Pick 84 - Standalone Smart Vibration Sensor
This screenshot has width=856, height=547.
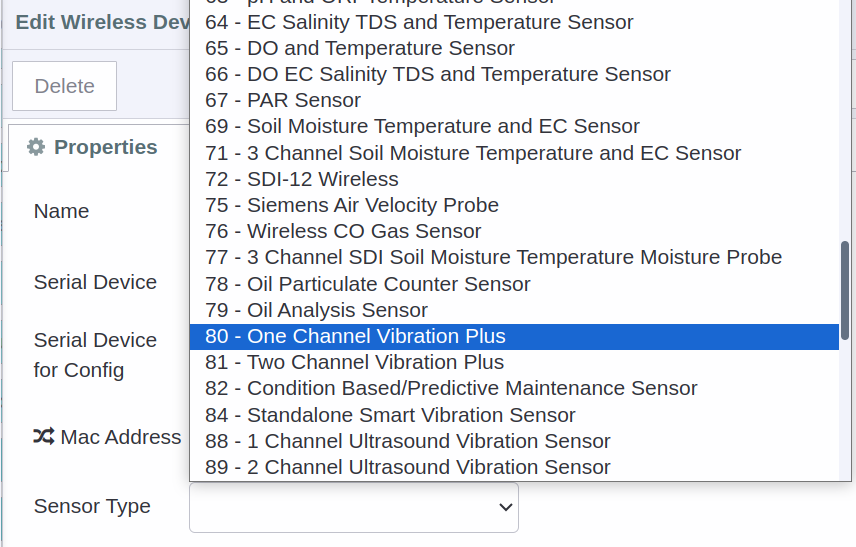514,415
